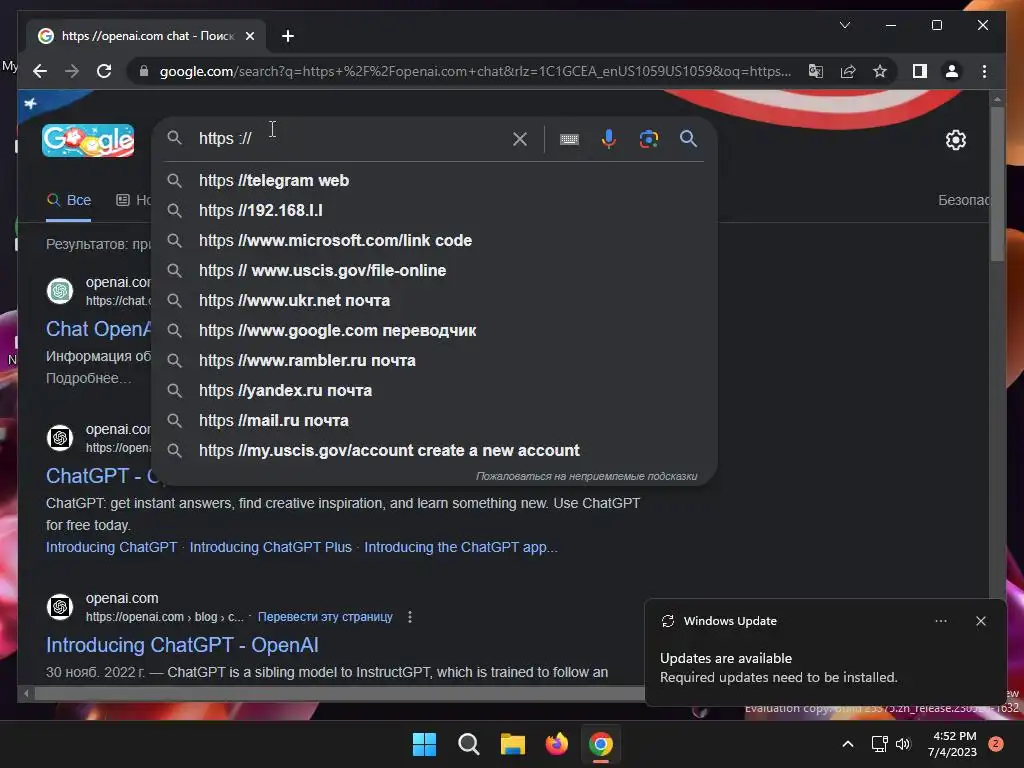This screenshot has width=1024, height=768.
Task: Launch File Explorer from taskbar
Action: coord(513,744)
